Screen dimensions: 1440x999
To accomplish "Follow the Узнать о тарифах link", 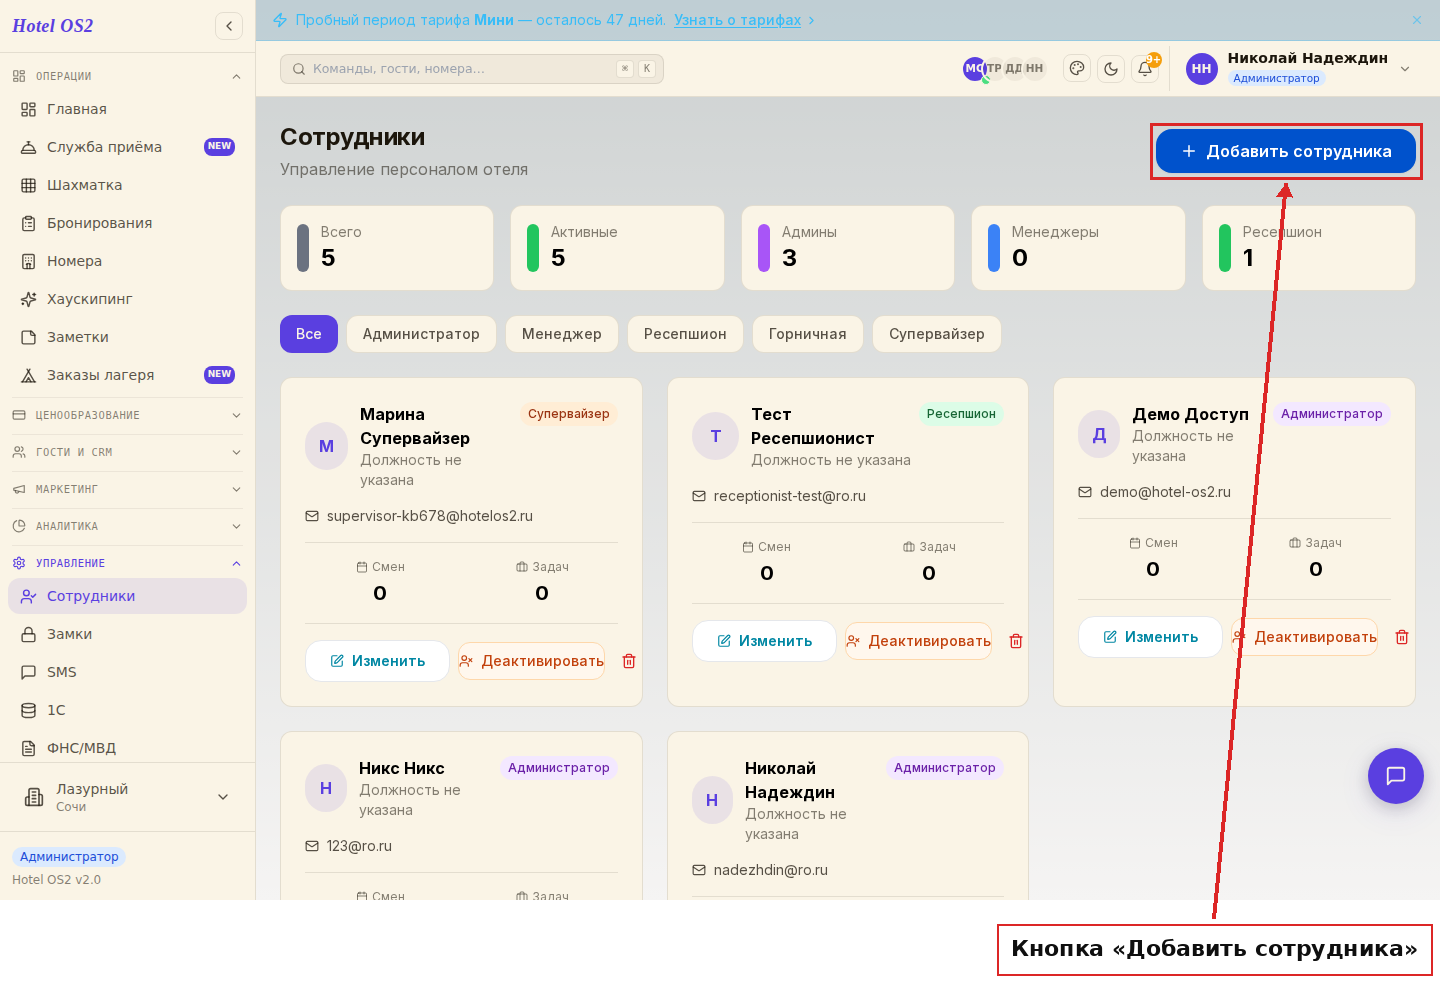I will tap(737, 20).
